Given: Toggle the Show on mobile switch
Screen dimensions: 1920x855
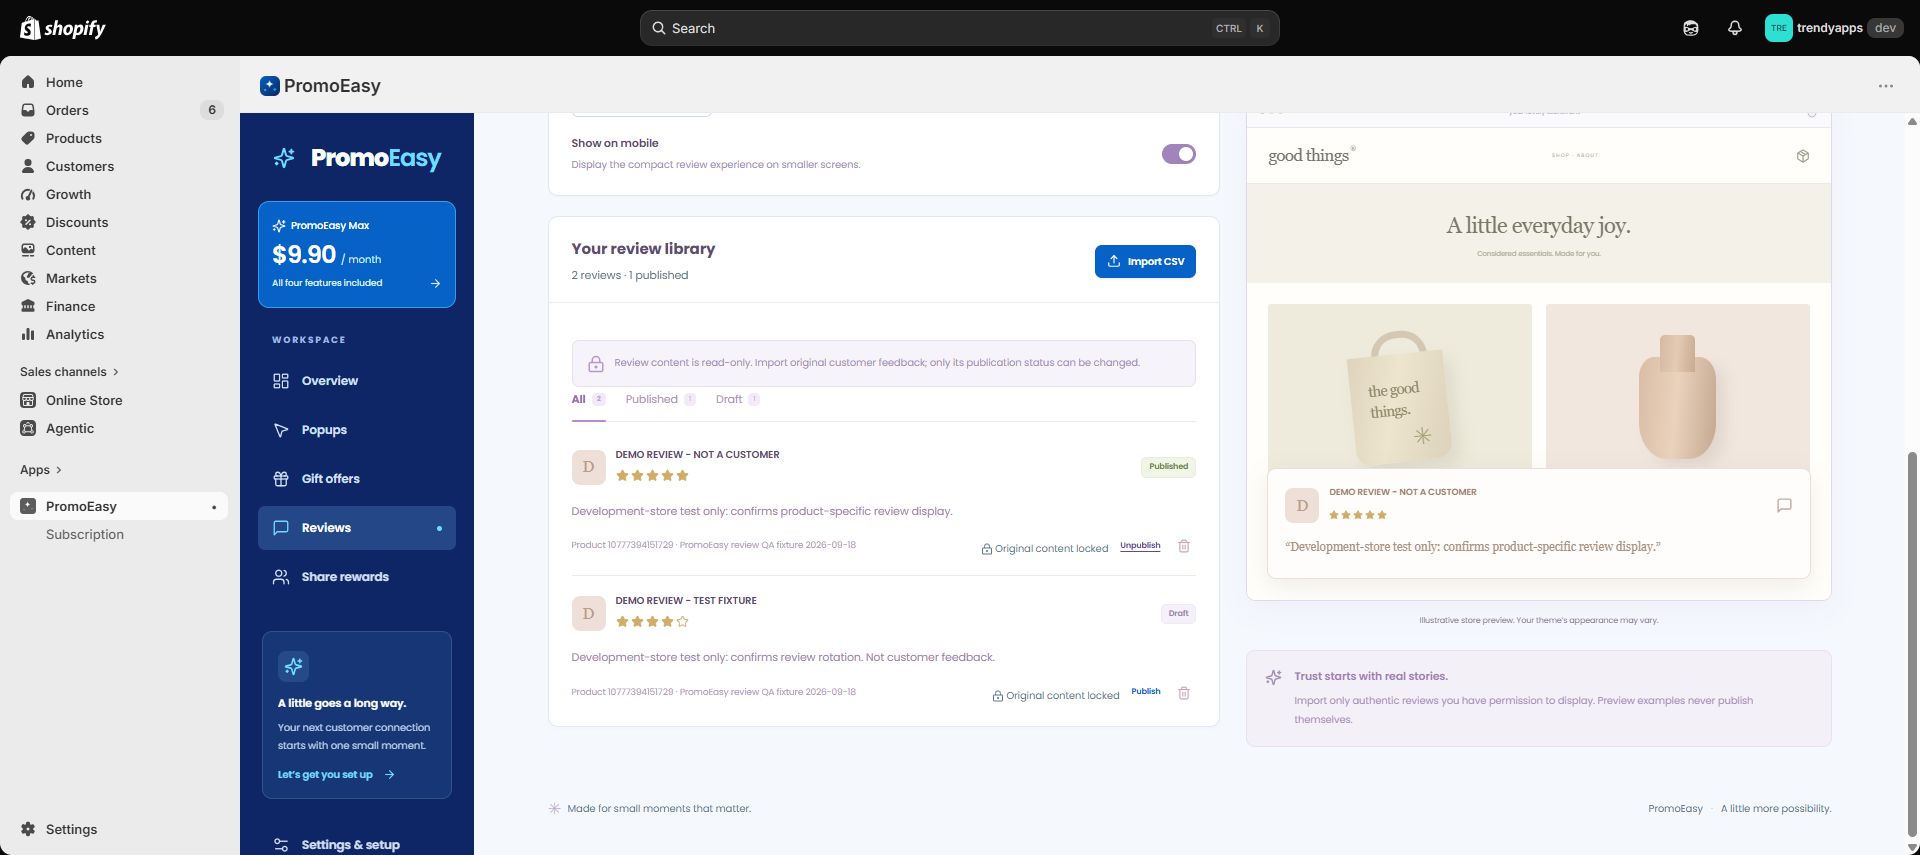Looking at the screenshot, I should point(1178,154).
